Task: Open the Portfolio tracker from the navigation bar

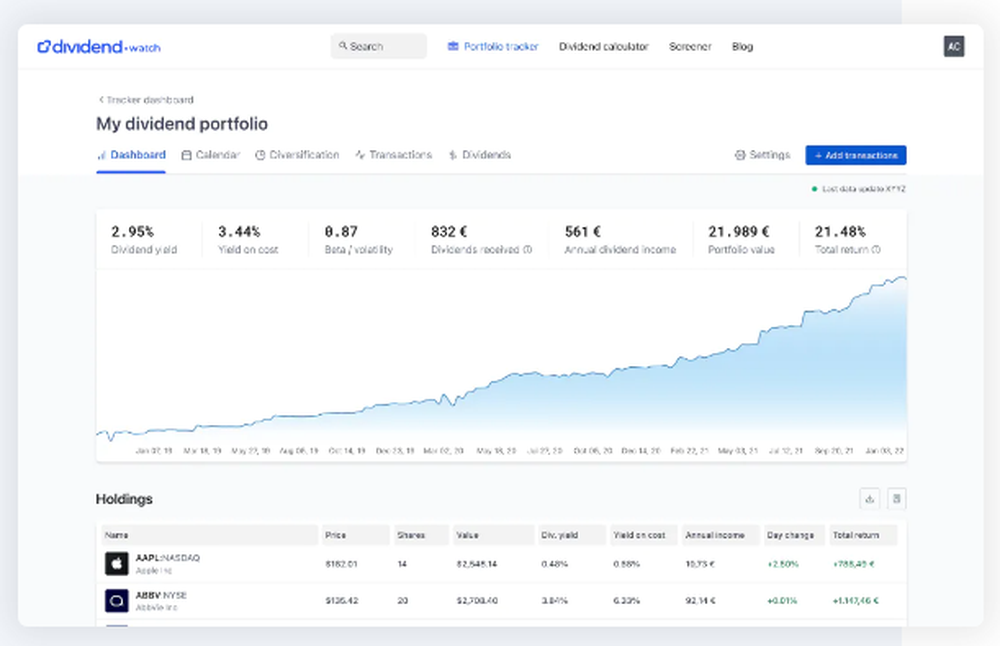Action: pos(493,46)
